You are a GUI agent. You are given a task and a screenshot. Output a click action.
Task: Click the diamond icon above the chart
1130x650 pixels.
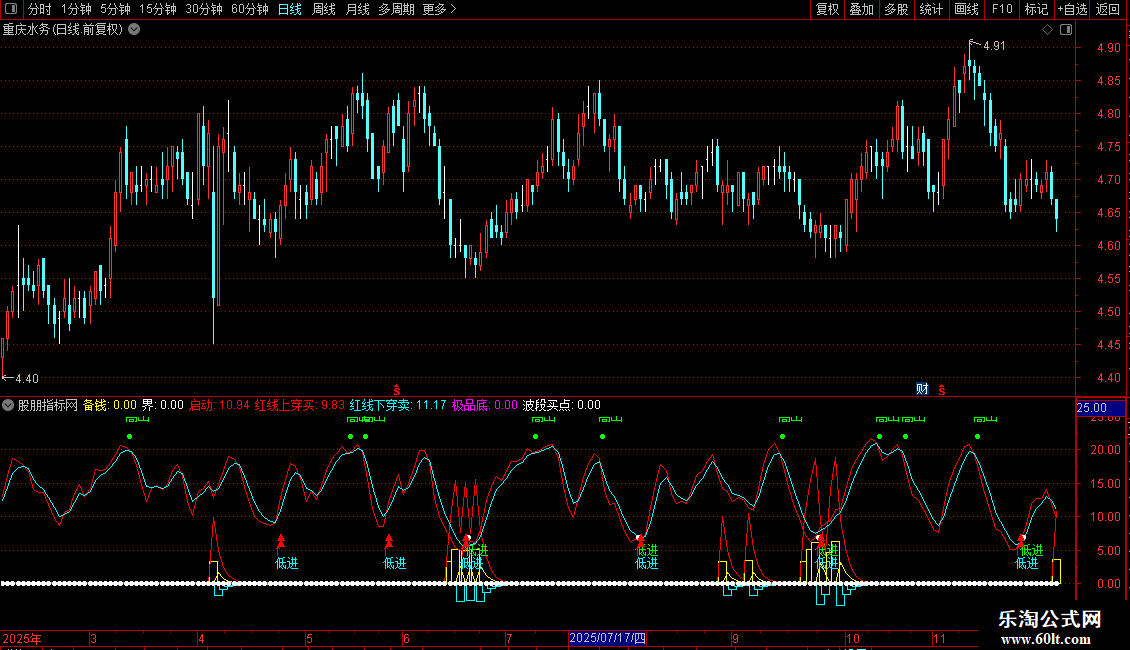(1047, 30)
